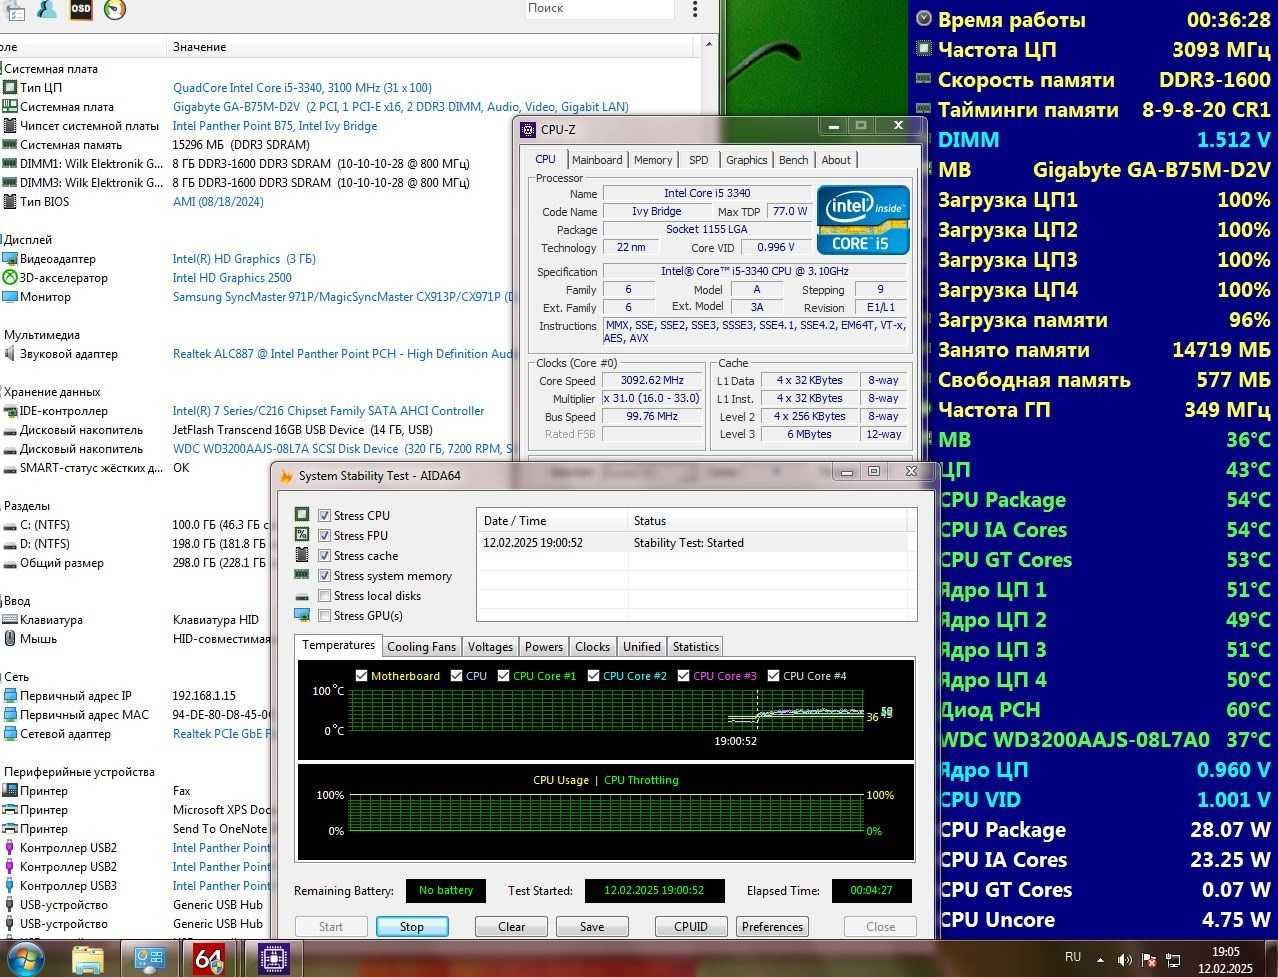Screen dimensions: 1278x977
Task: Uncheck Stress CPU checkbox
Action: tap(324, 516)
